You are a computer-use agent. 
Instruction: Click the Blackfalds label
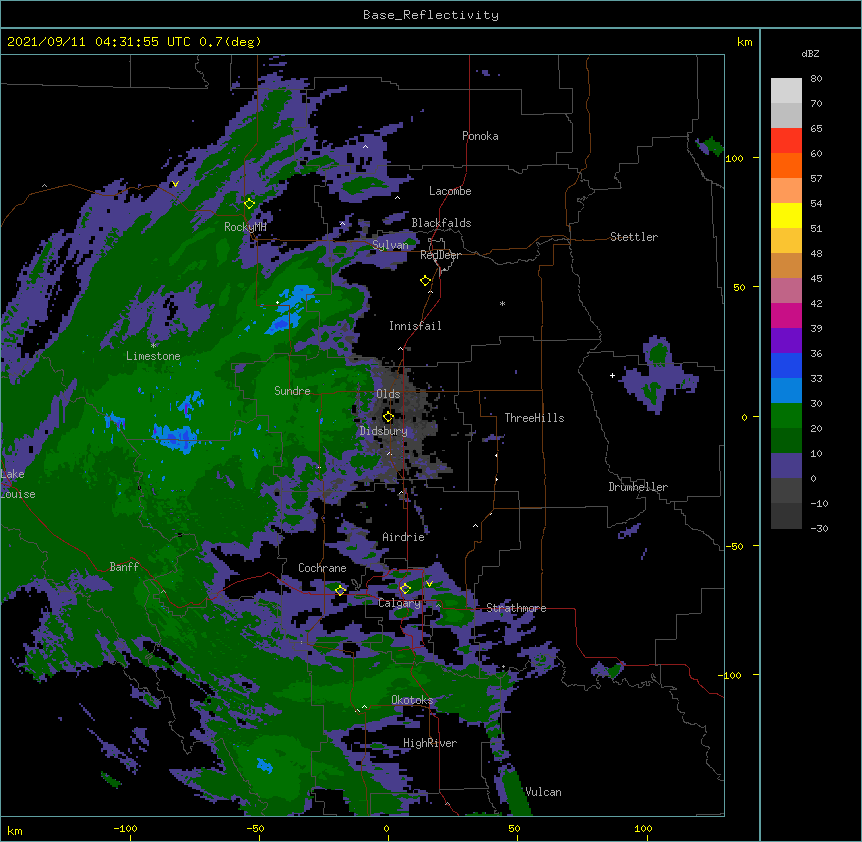[441, 223]
